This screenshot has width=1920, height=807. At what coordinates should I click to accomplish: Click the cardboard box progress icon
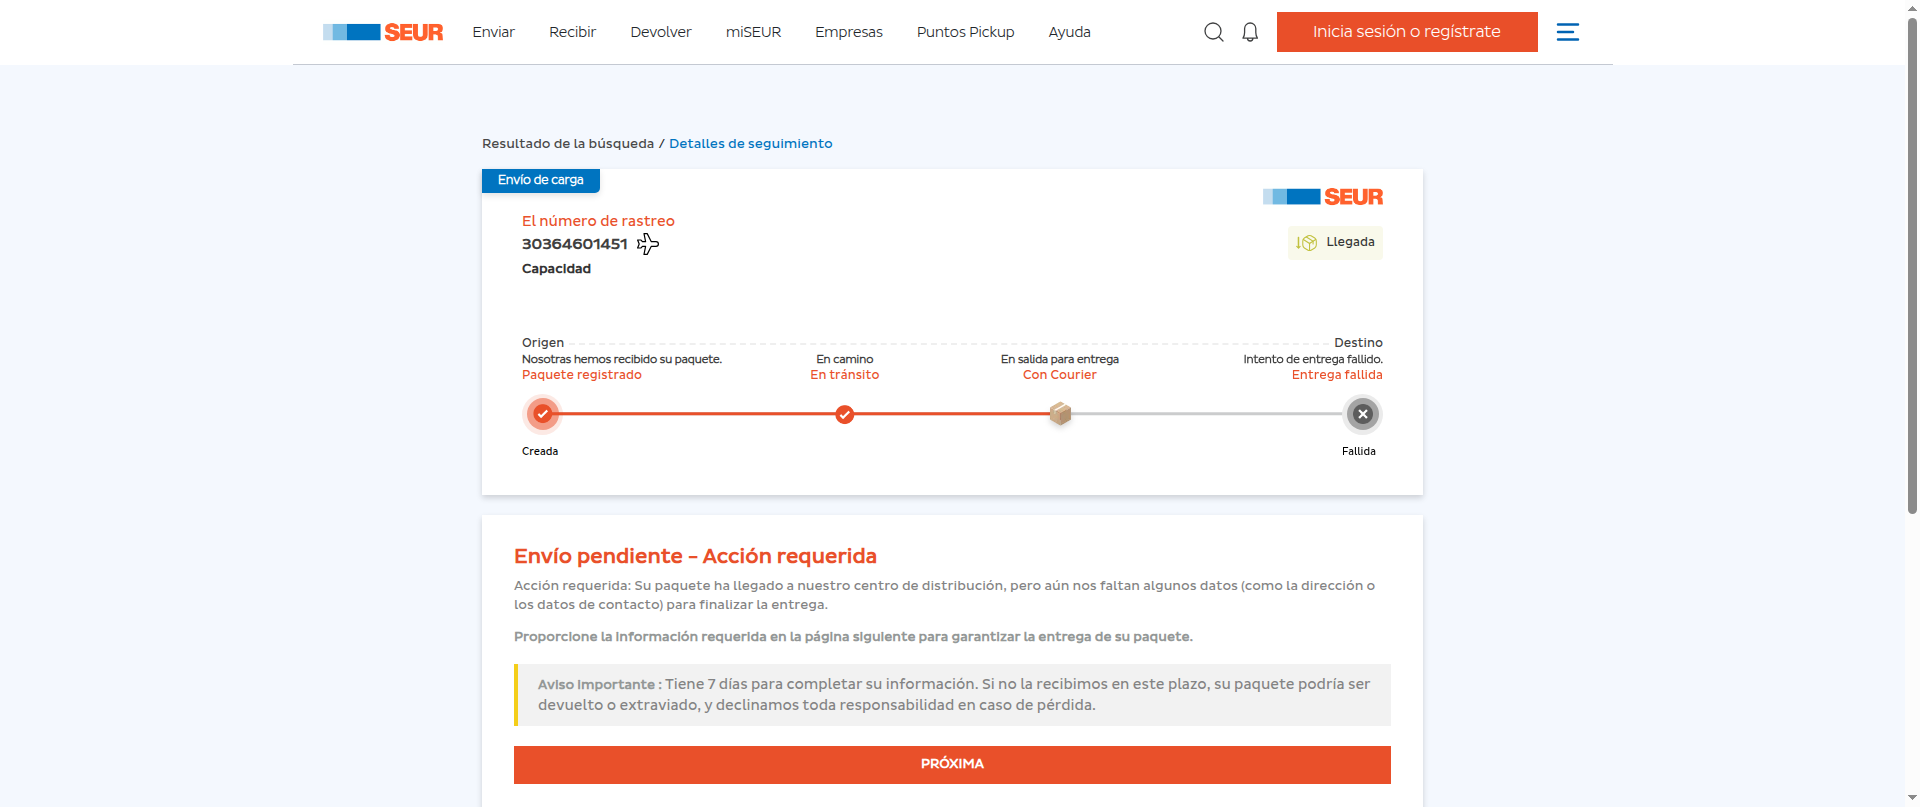(x=1060, y=413)
